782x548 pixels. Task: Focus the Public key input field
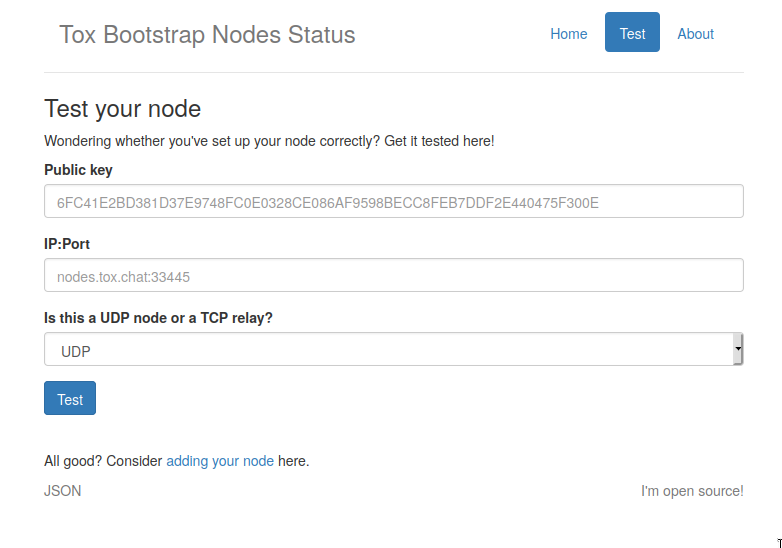(394, 201)
